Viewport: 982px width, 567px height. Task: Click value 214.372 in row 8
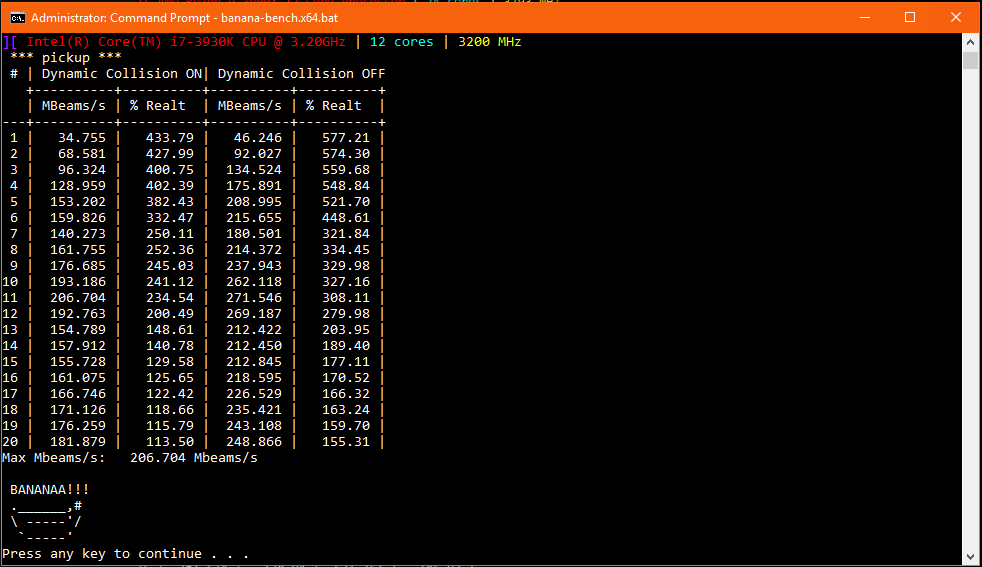[254, 250]
